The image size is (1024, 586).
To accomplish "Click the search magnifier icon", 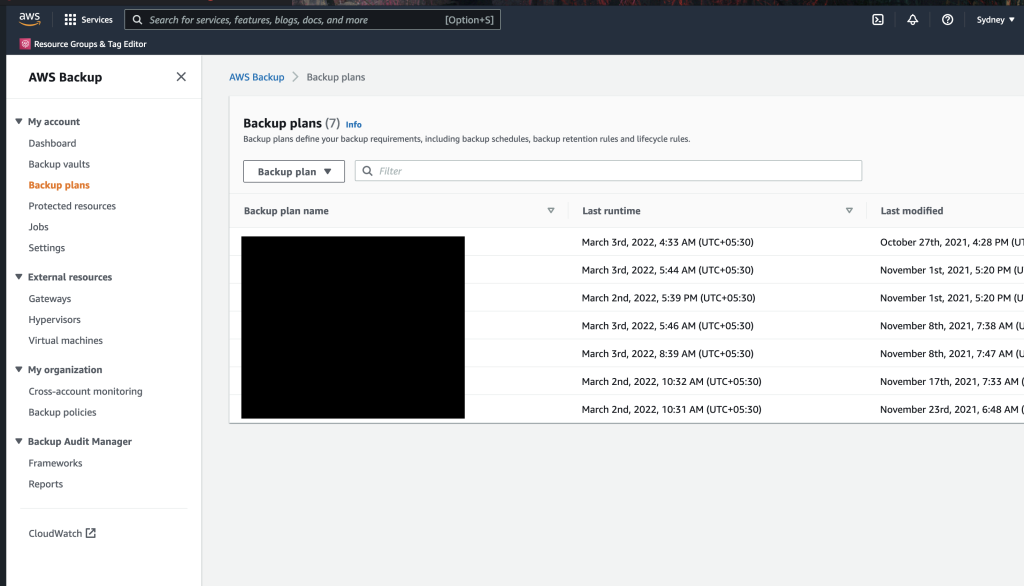I will [x=137, y=19].
